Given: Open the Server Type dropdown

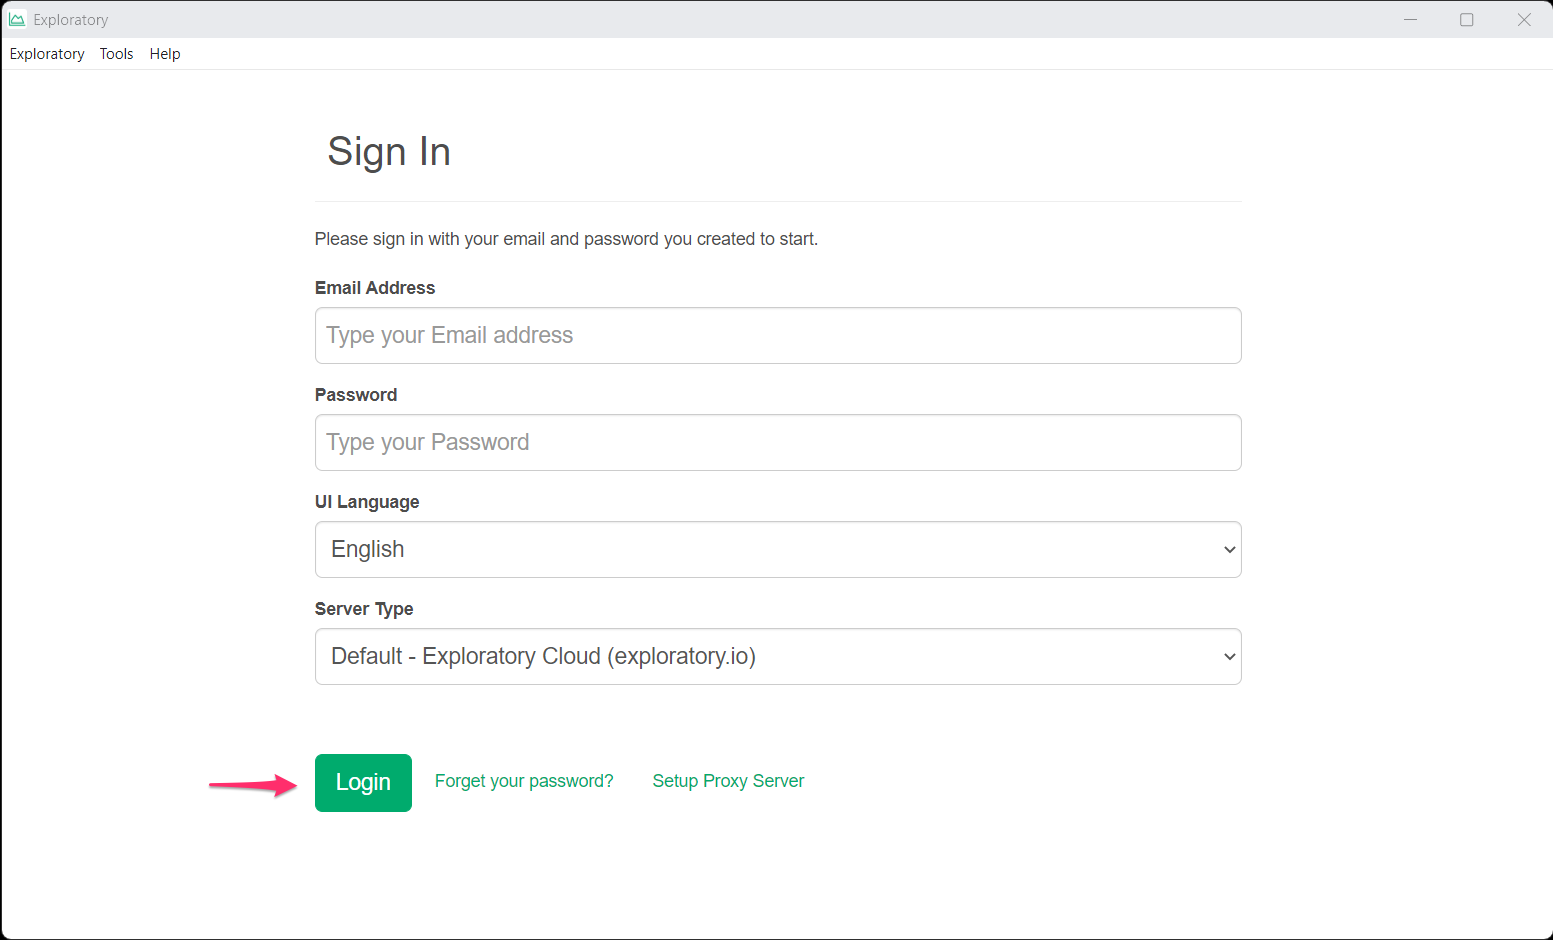Looking at the screenshot, I should pos(777,656).
